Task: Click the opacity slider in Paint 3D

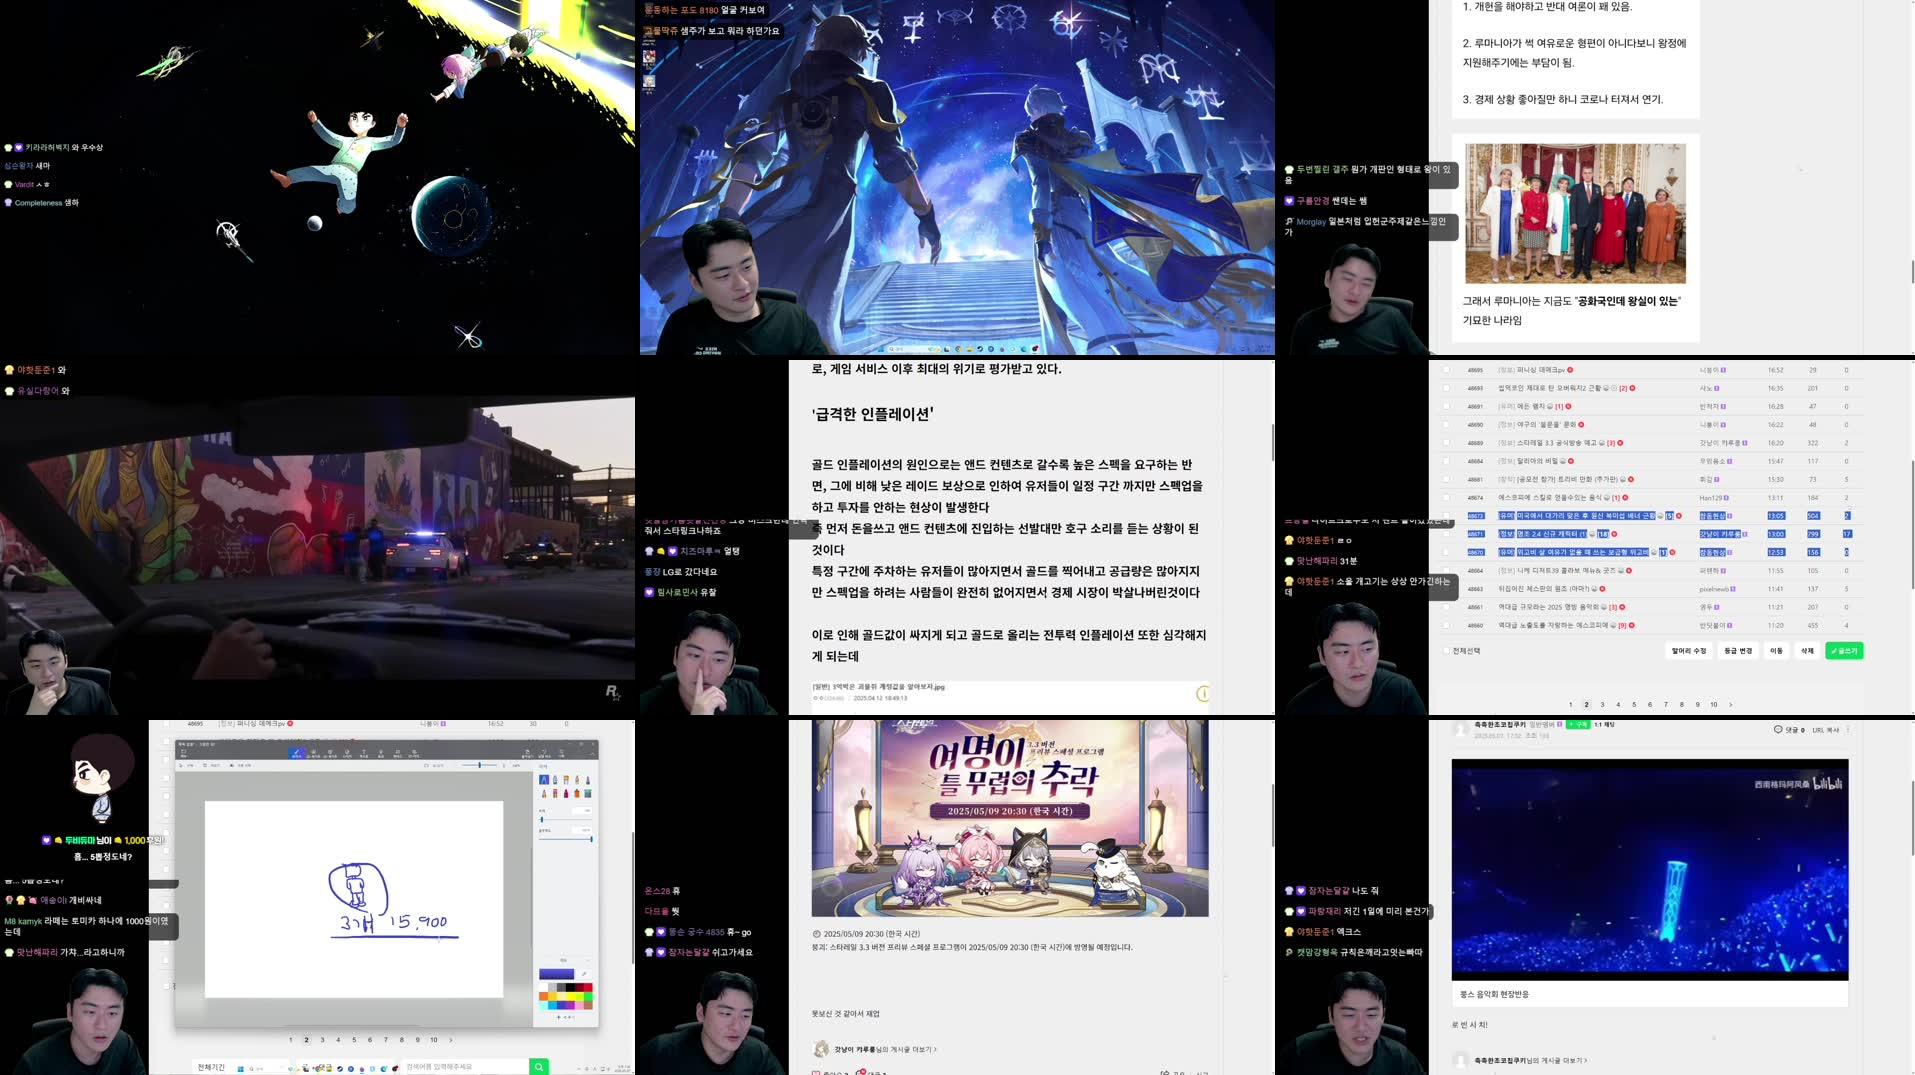Action: pyautogui.click(x=565, y=839)
